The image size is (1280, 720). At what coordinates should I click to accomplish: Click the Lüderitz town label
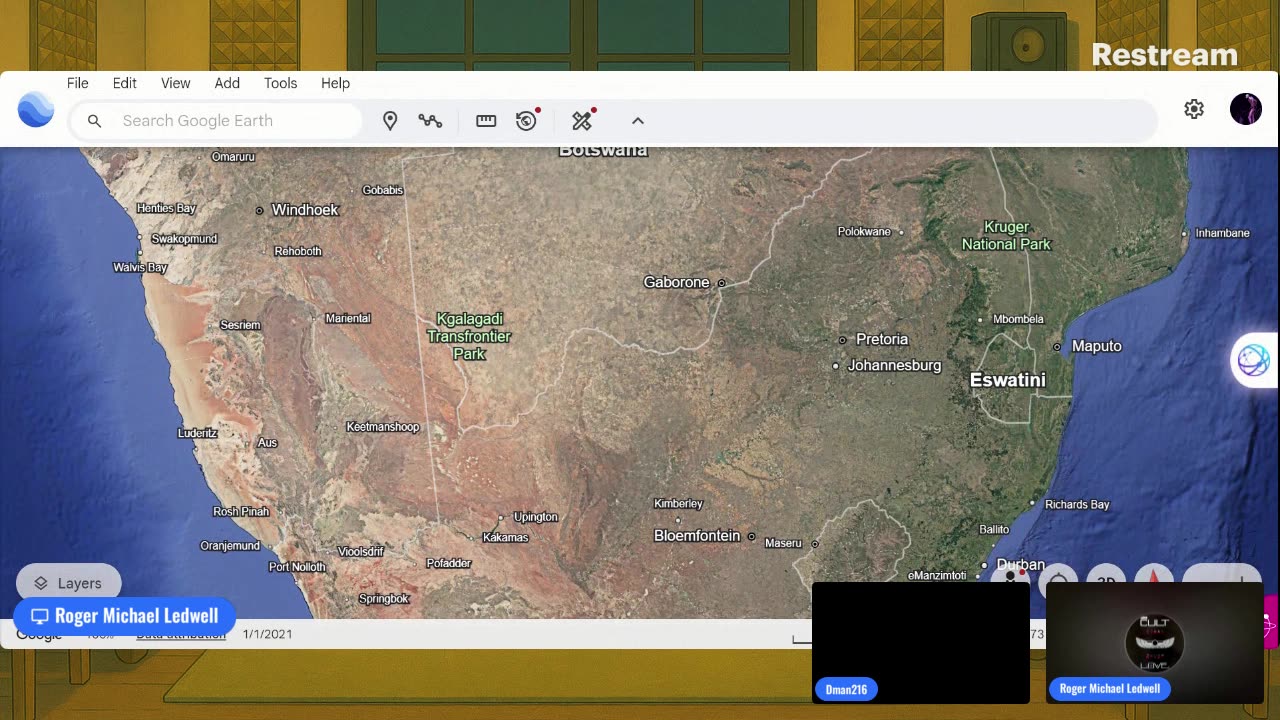(197, 433)
